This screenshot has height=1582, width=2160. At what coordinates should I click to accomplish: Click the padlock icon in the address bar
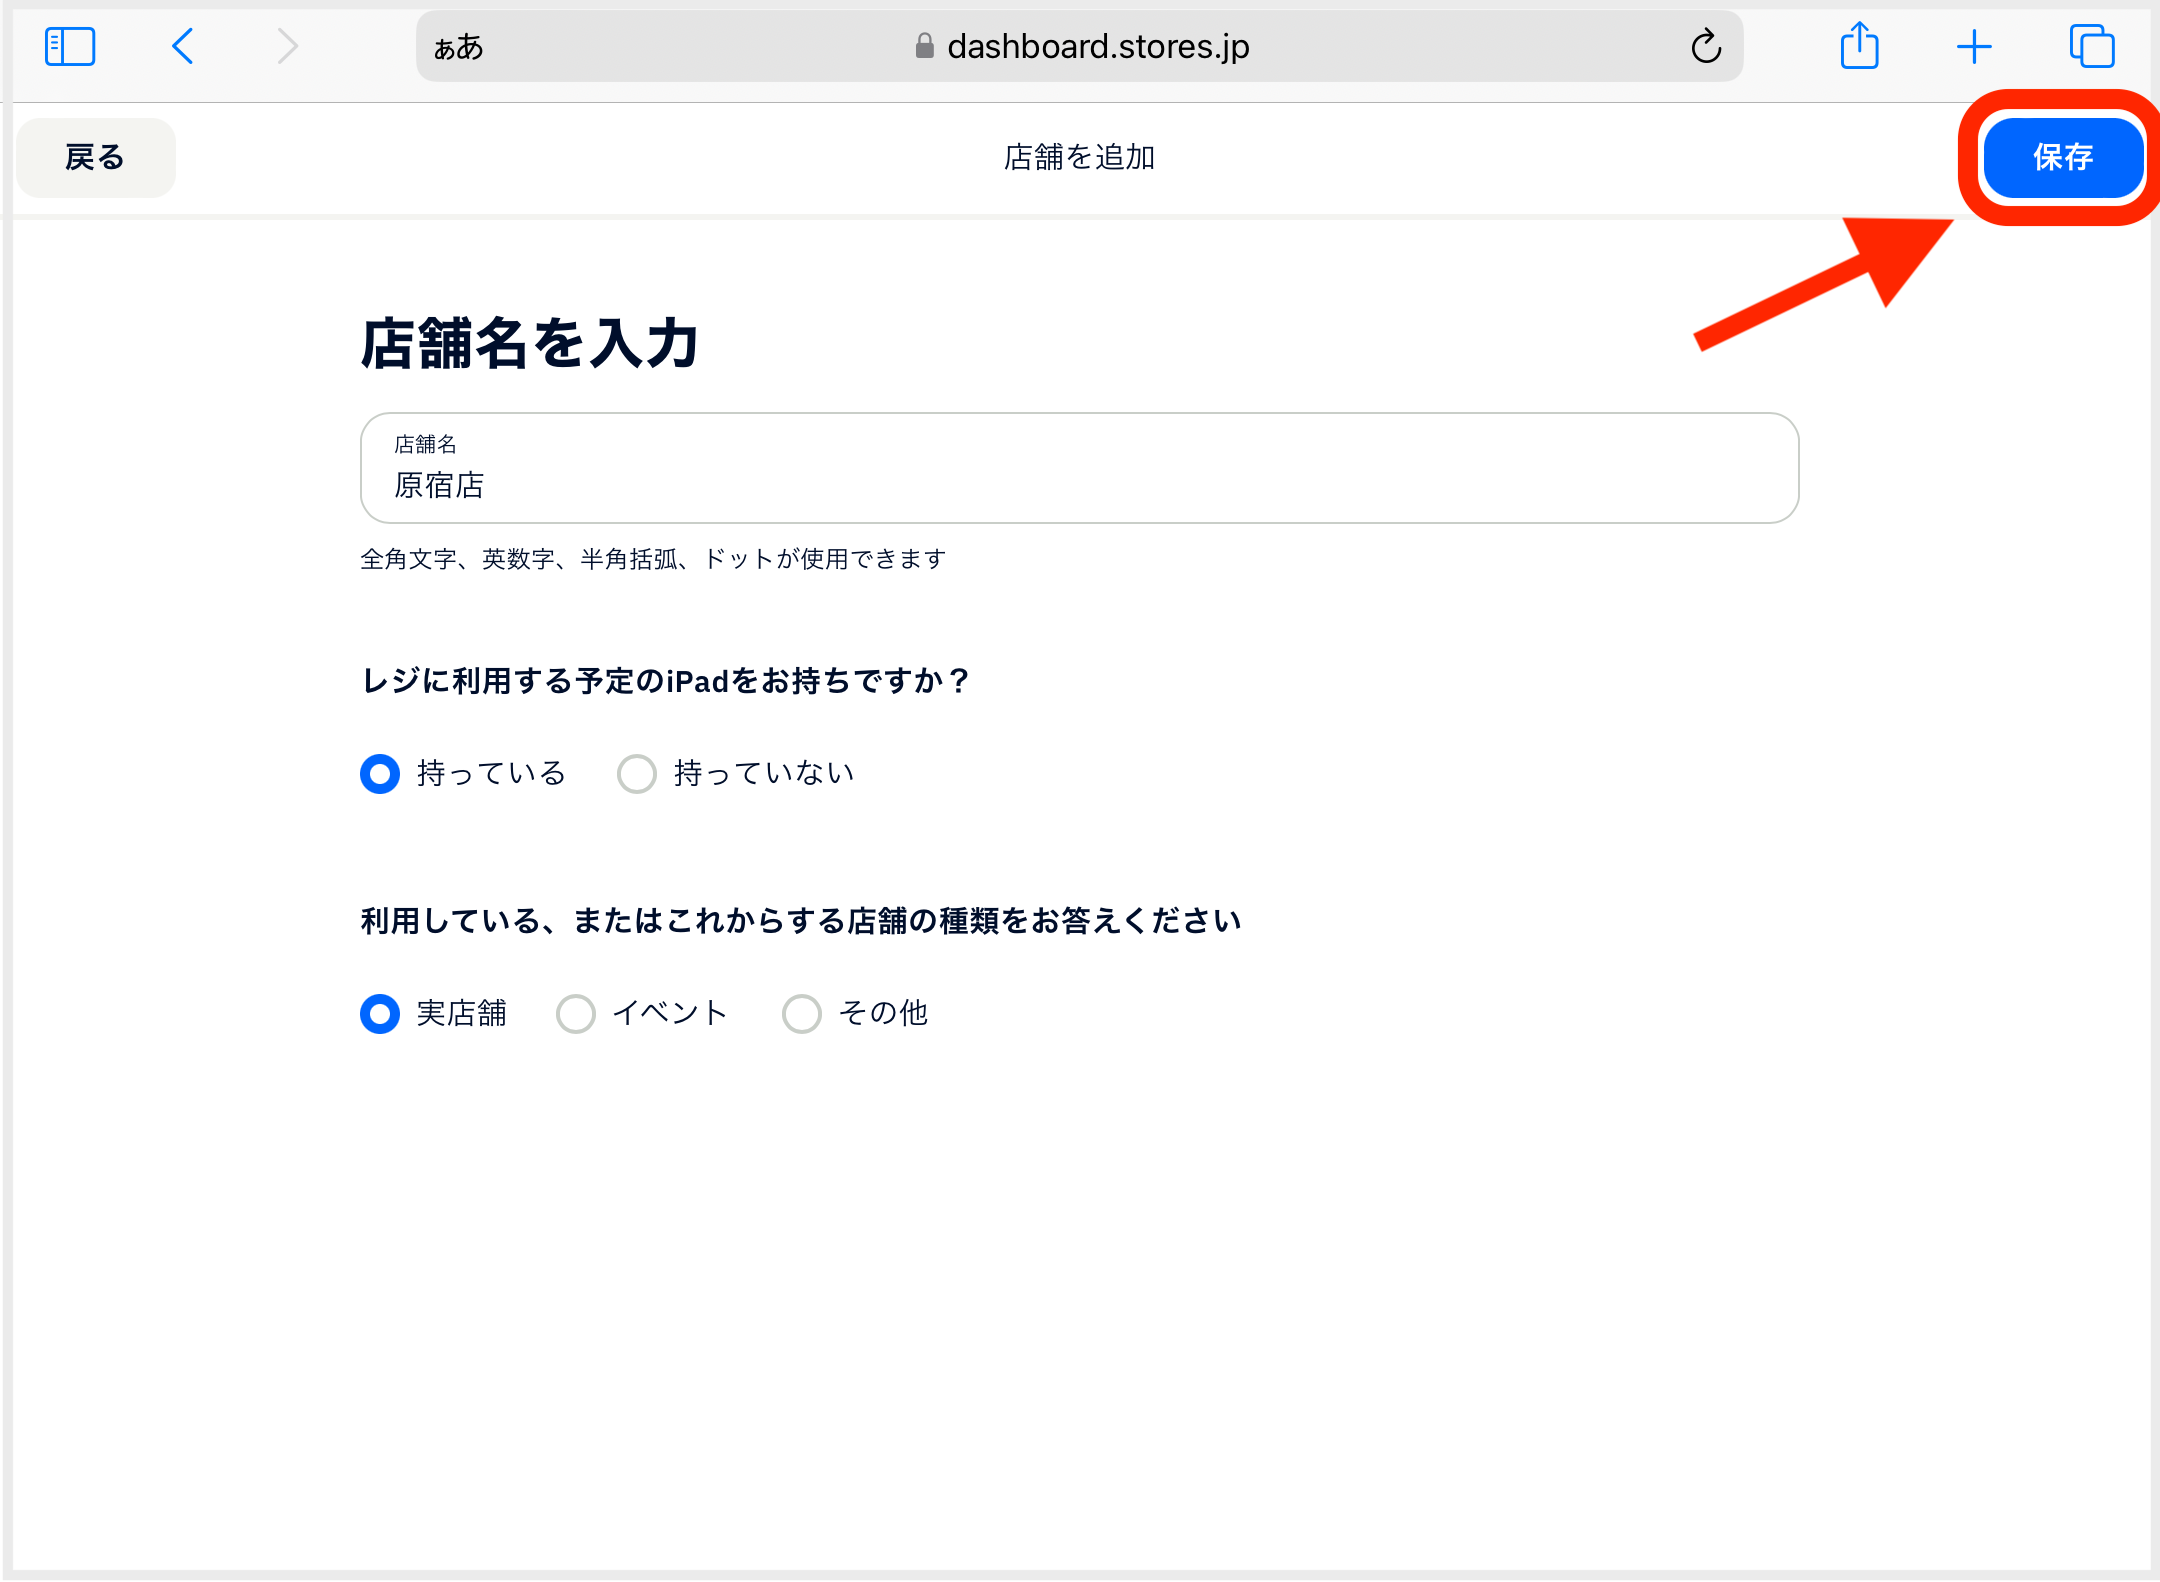click(x=925, y=46)
